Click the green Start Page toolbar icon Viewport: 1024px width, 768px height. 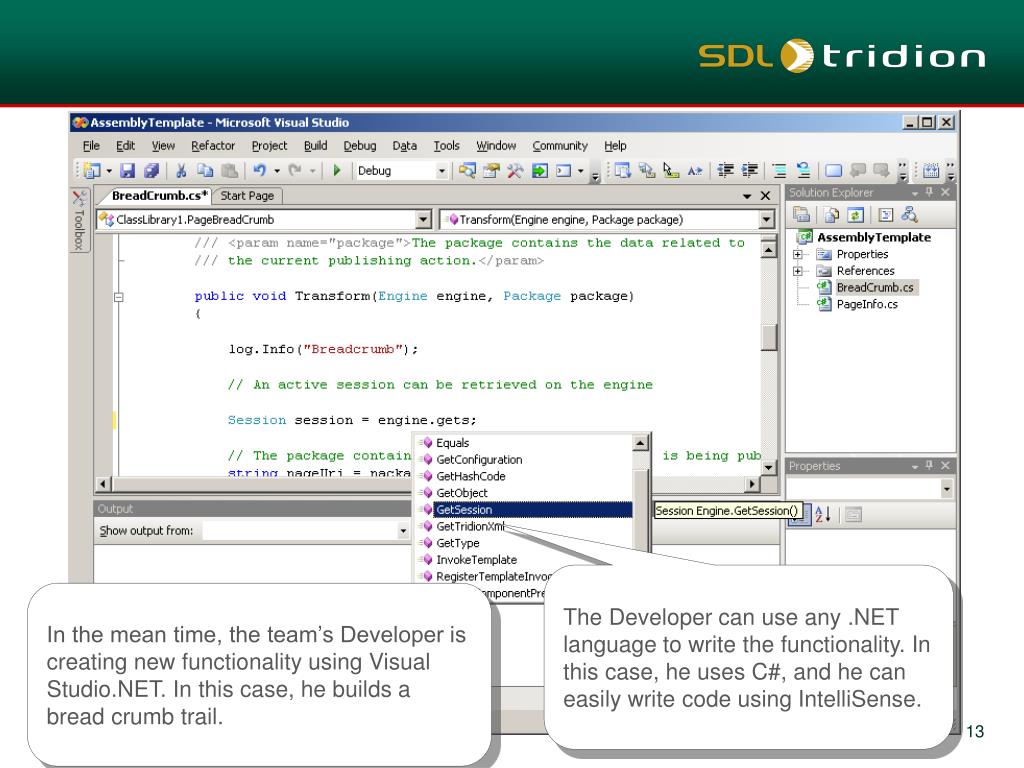coord(539,171)
